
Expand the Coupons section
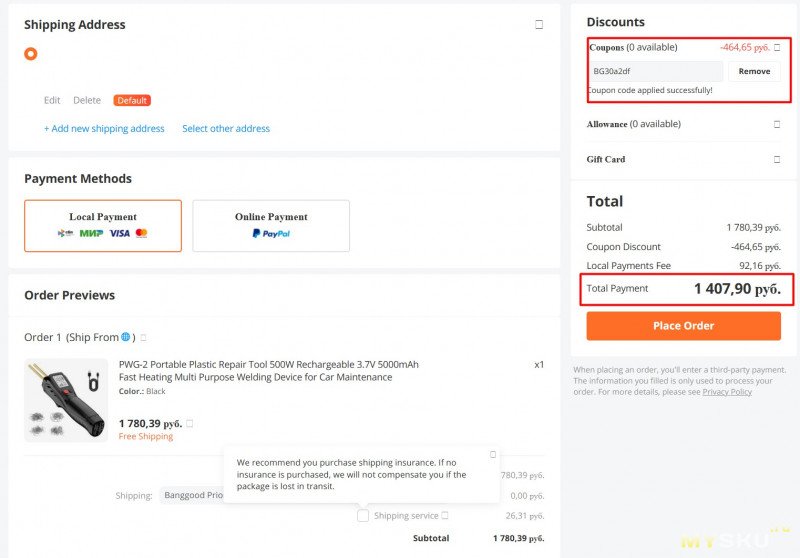[x=777, y=47]
